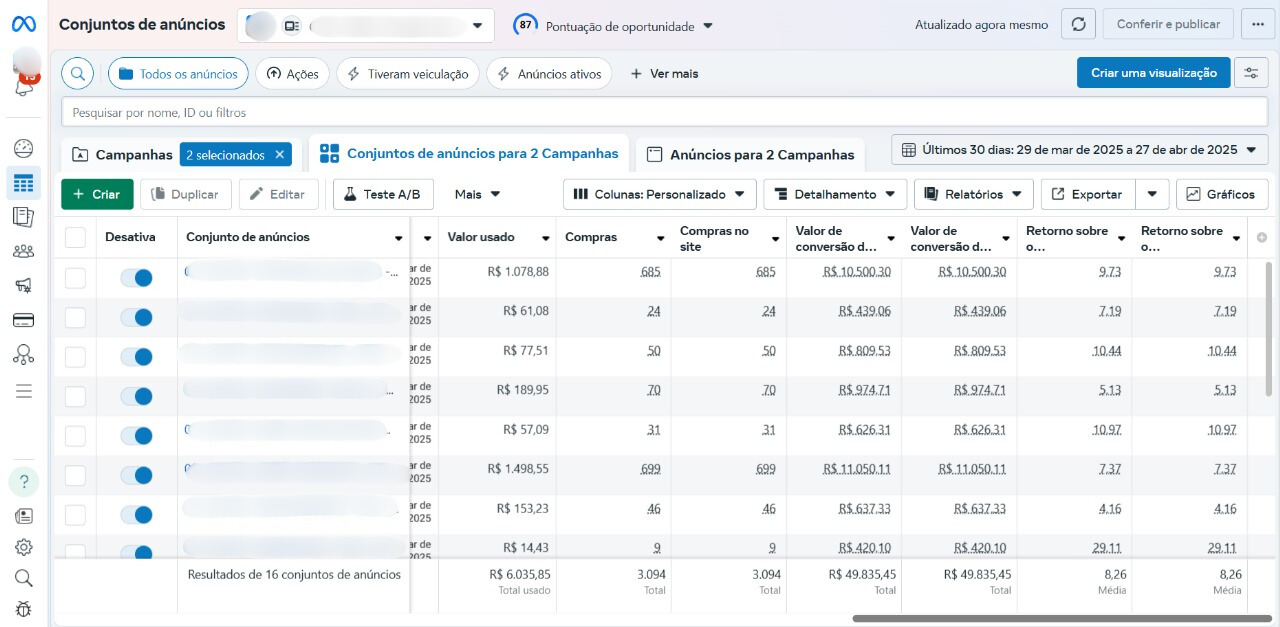The height and width of the screenshot is (627, 1280).
Task: Click the green Criar button
Action: click(97, 194)
